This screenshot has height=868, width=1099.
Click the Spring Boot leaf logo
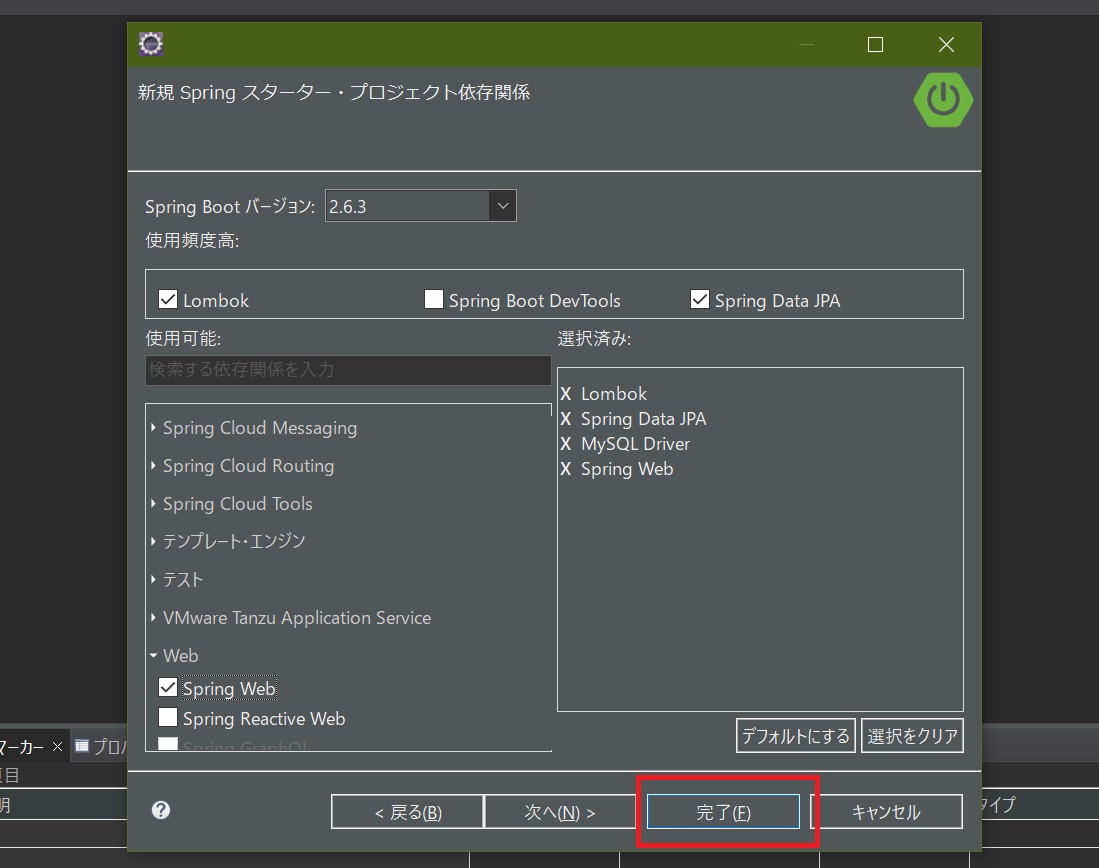click(x=942, y=100)
